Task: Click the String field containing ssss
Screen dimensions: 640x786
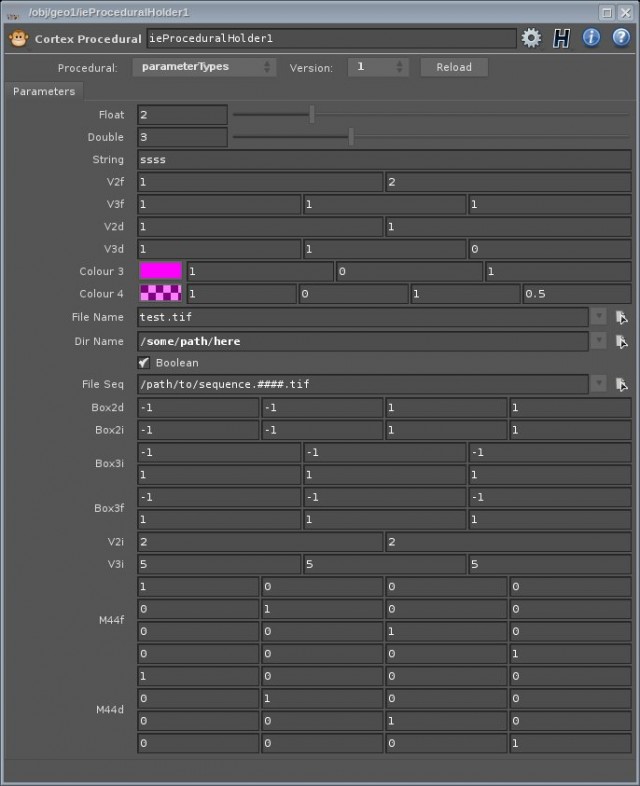Action: point(384,159)
